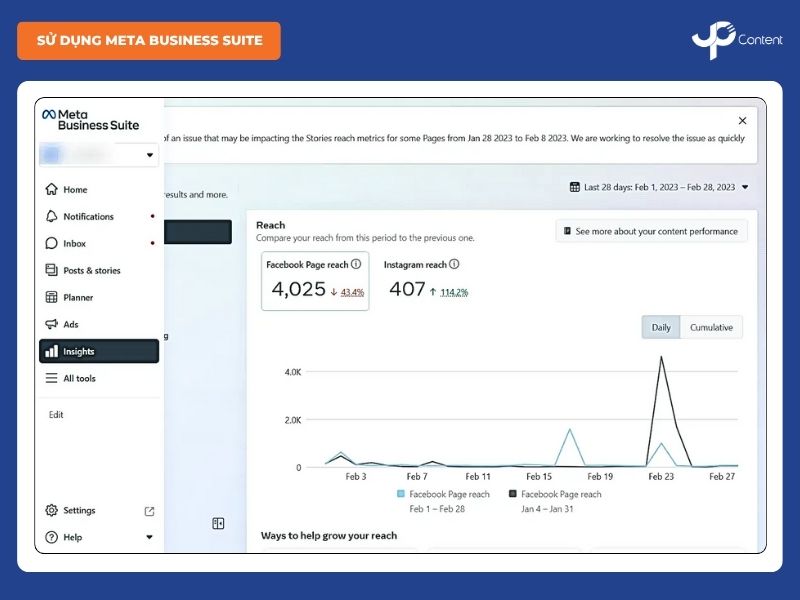Screen dimensions: 800x600
Task: Open All tools menu item
Action: coord(80,379)
